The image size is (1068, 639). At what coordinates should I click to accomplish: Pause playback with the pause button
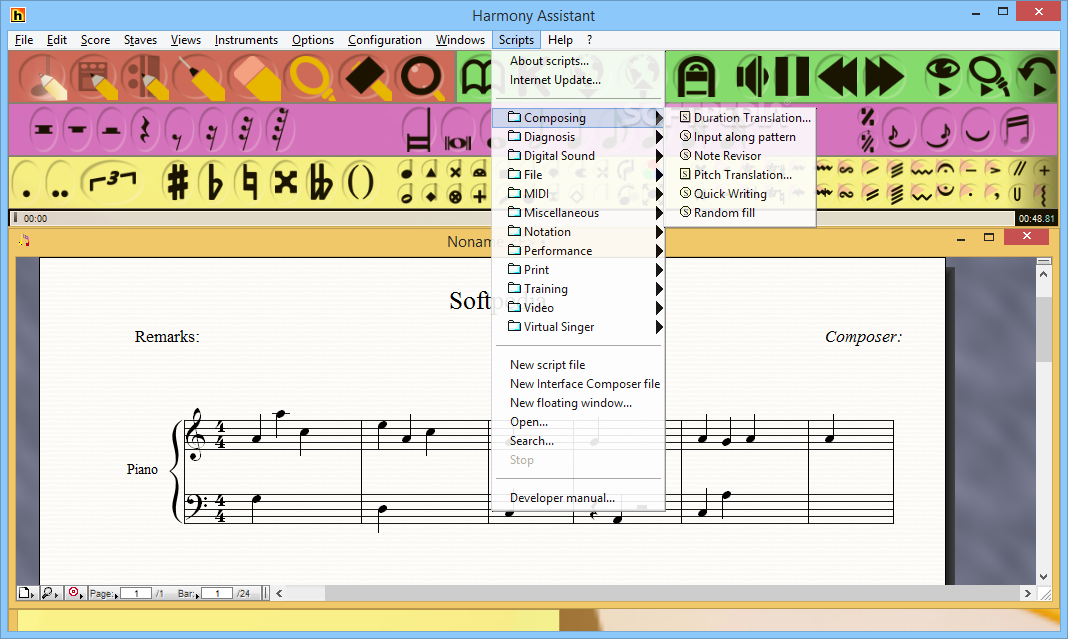(x=791, y=76)
